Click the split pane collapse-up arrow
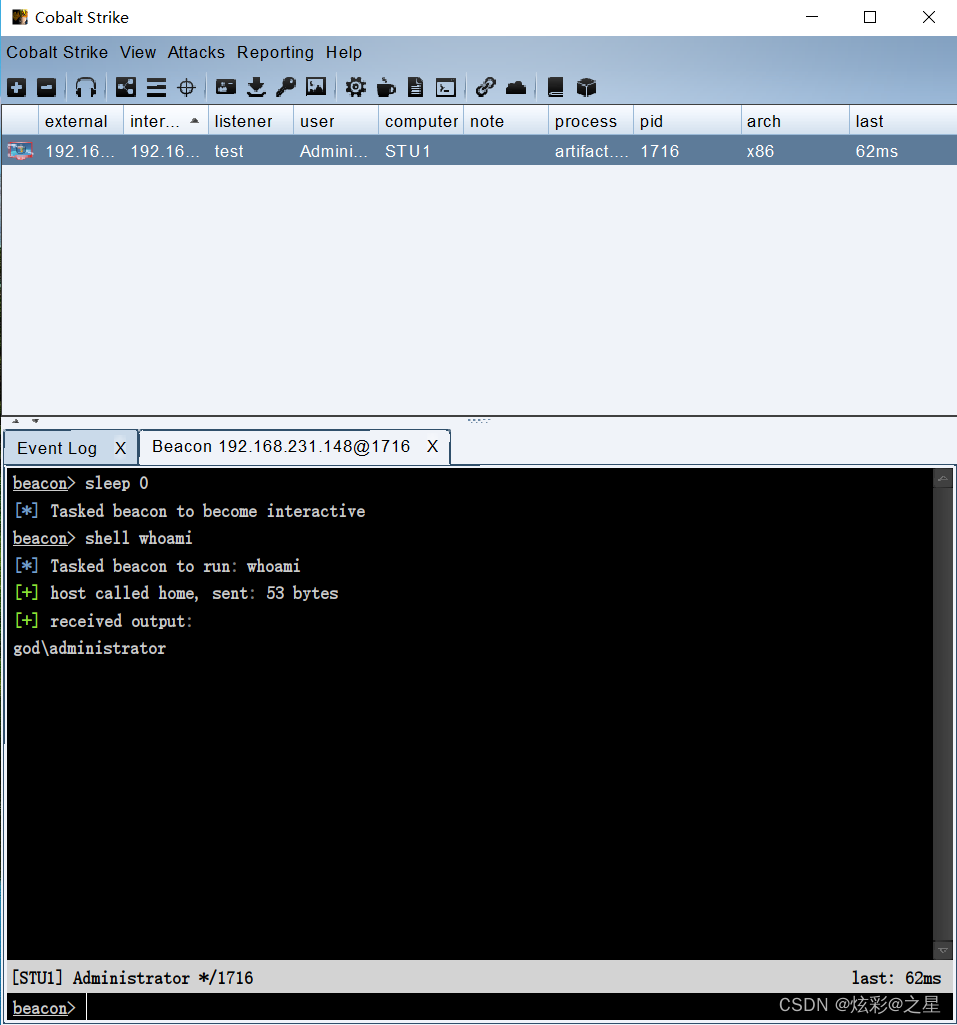The image size is (957, 1025). (16, 421)
